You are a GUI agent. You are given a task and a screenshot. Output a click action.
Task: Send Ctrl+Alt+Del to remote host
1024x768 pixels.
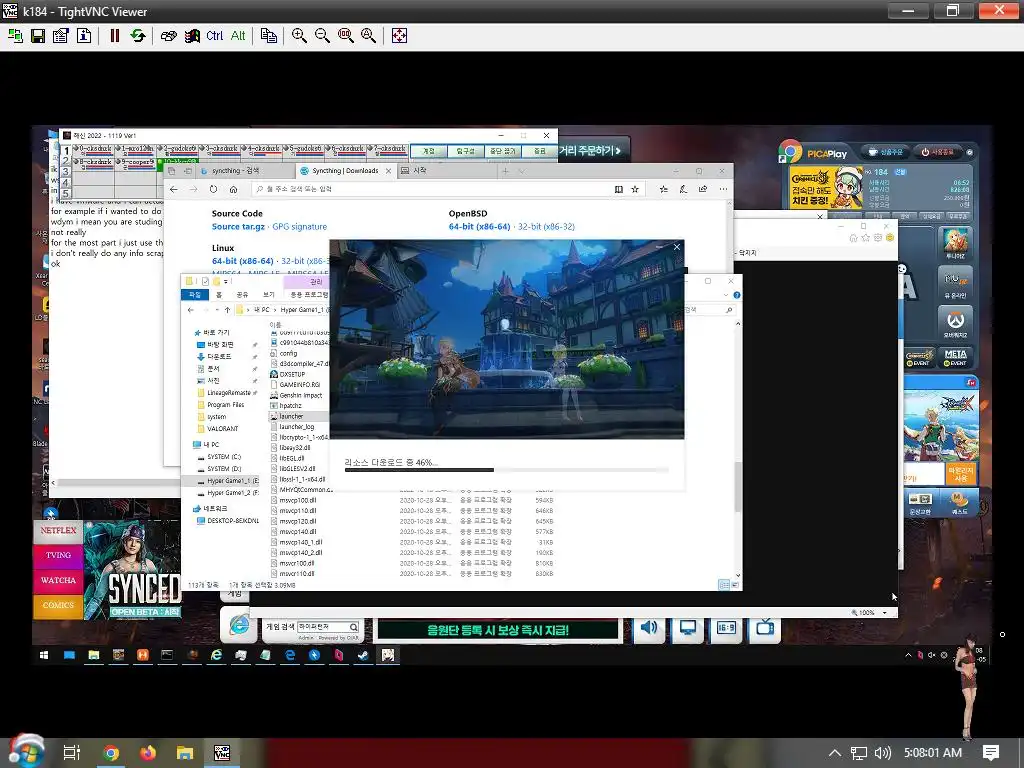point(168,36)
